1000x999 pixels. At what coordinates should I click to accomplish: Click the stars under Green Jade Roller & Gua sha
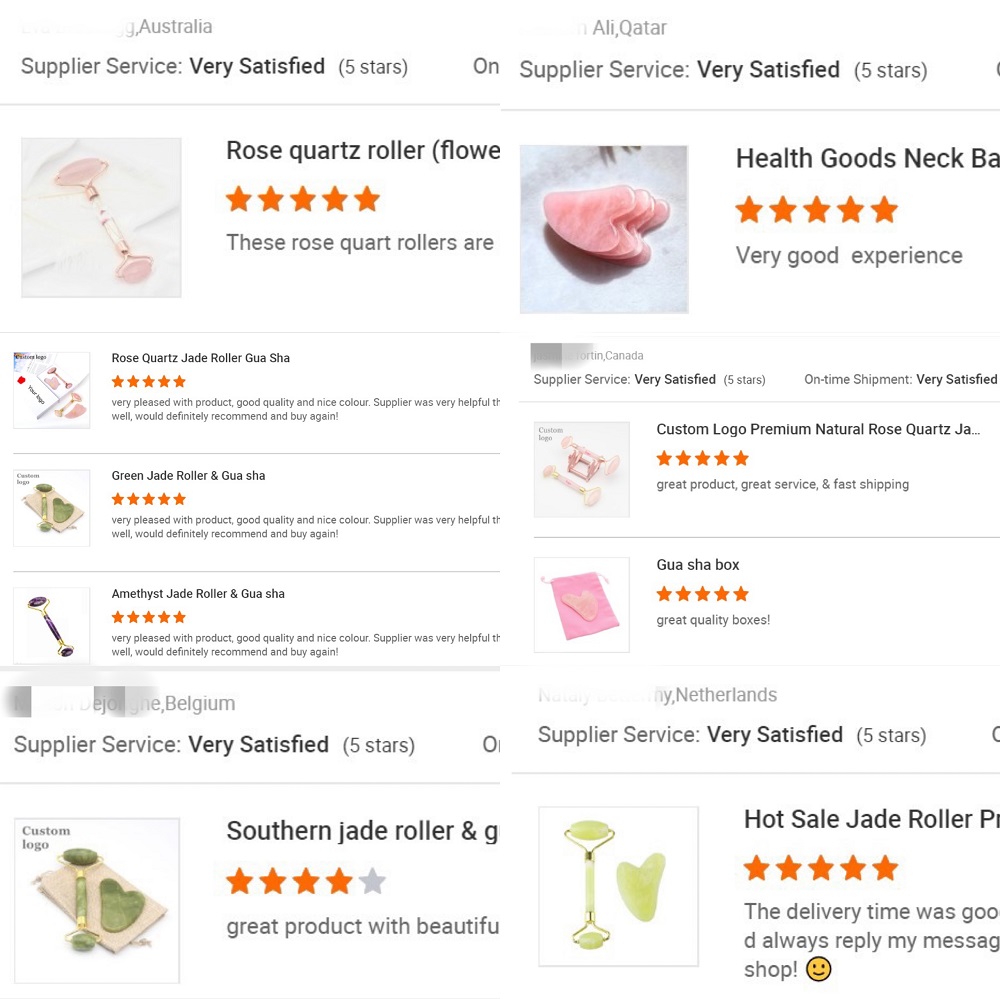[149, 499]
